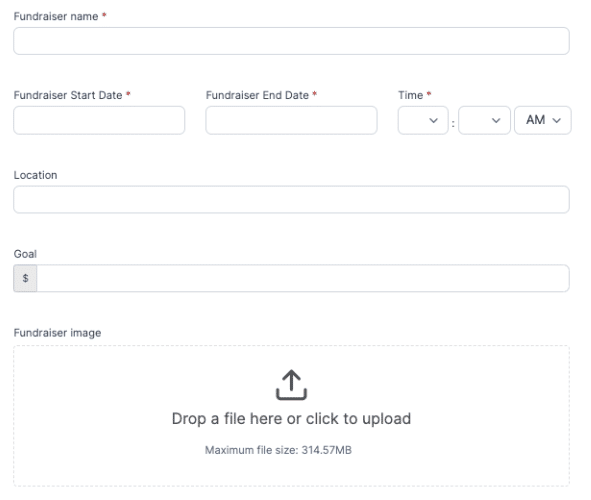
Task: Click the Maximum file size text
Action: point(278,450)
